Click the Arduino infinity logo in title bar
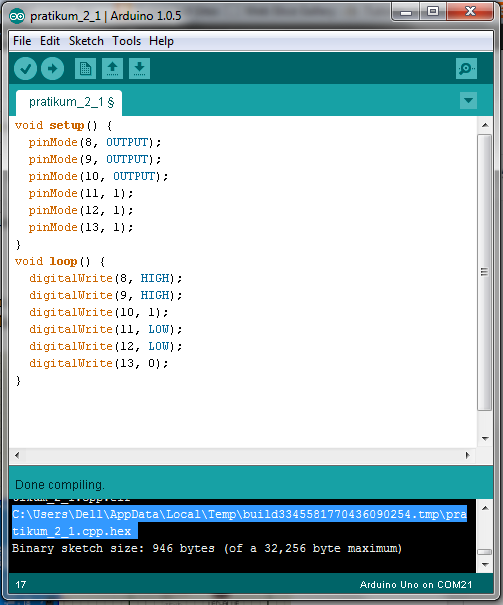 17,16
